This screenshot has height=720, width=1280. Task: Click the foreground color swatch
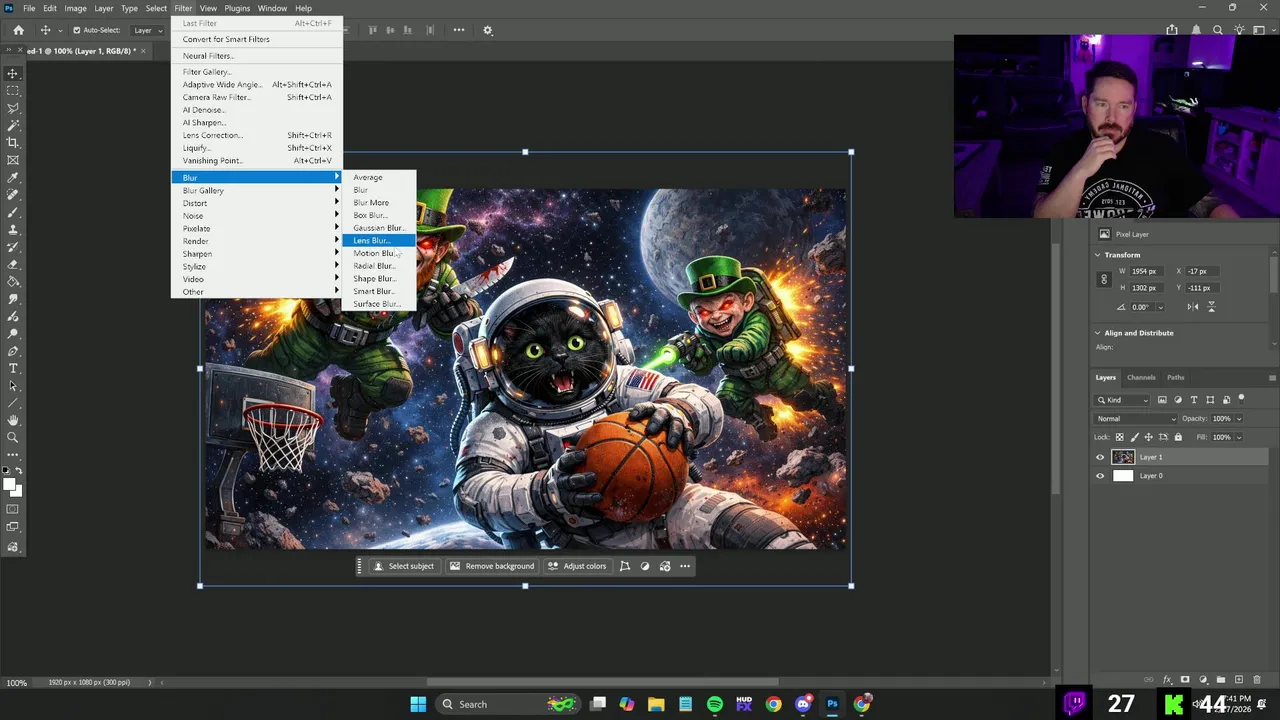(9, 485)
